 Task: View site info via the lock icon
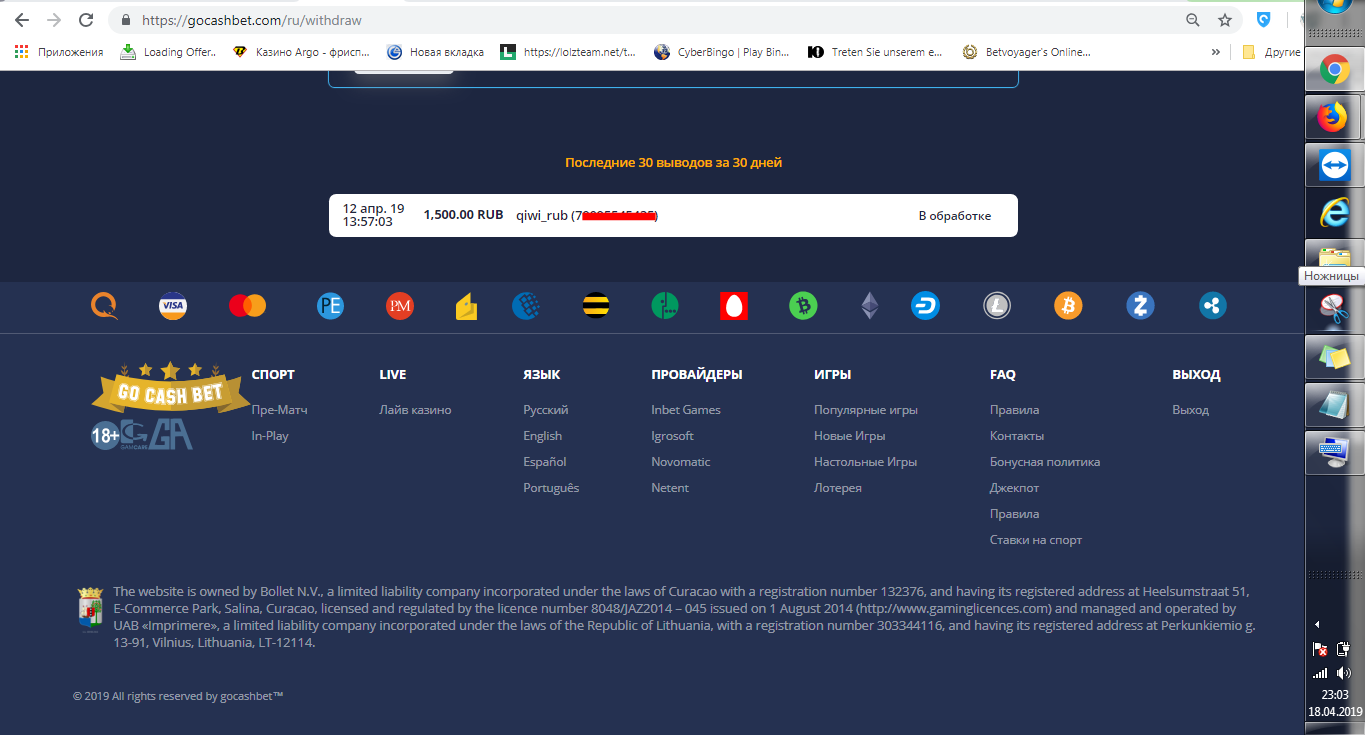click(x=126, y=20)
